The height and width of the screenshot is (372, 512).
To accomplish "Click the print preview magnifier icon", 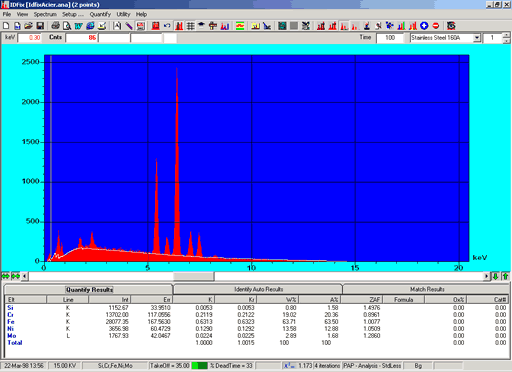I will click(67, 26).
